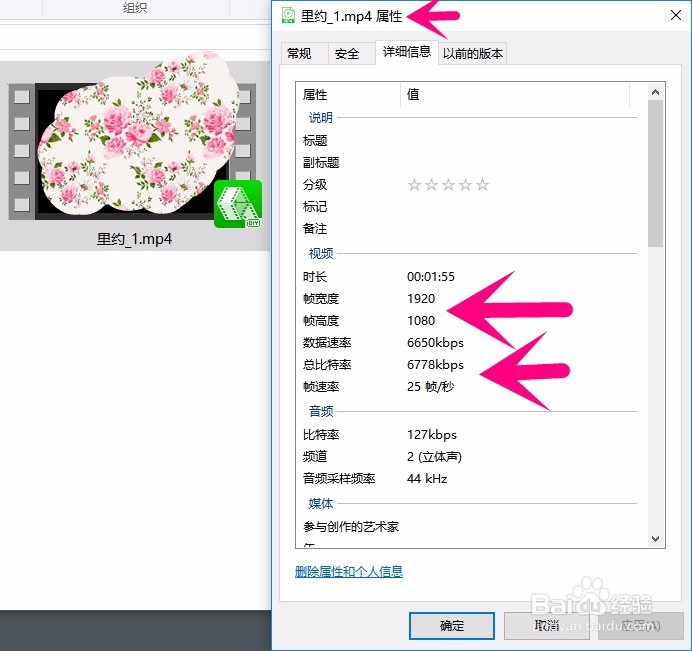Select the 总比特率 value 6778kbps
Screen dimensions: 692x651
click(x=435, y=365)
